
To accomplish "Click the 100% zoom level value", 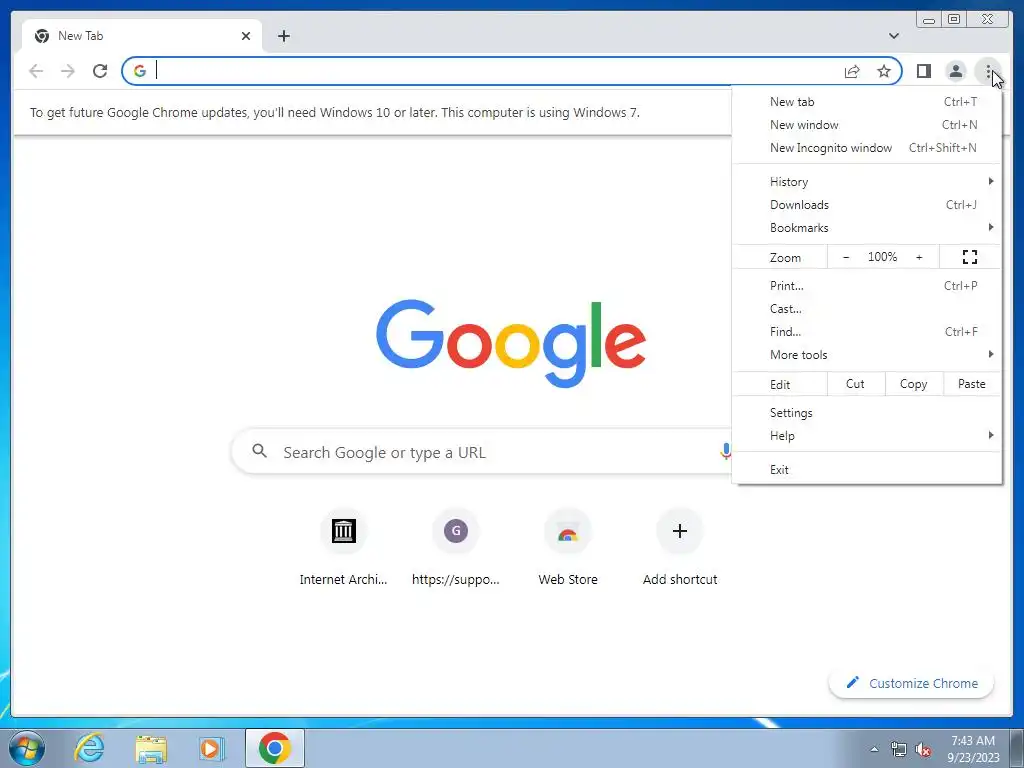I will tap(882, 257).
